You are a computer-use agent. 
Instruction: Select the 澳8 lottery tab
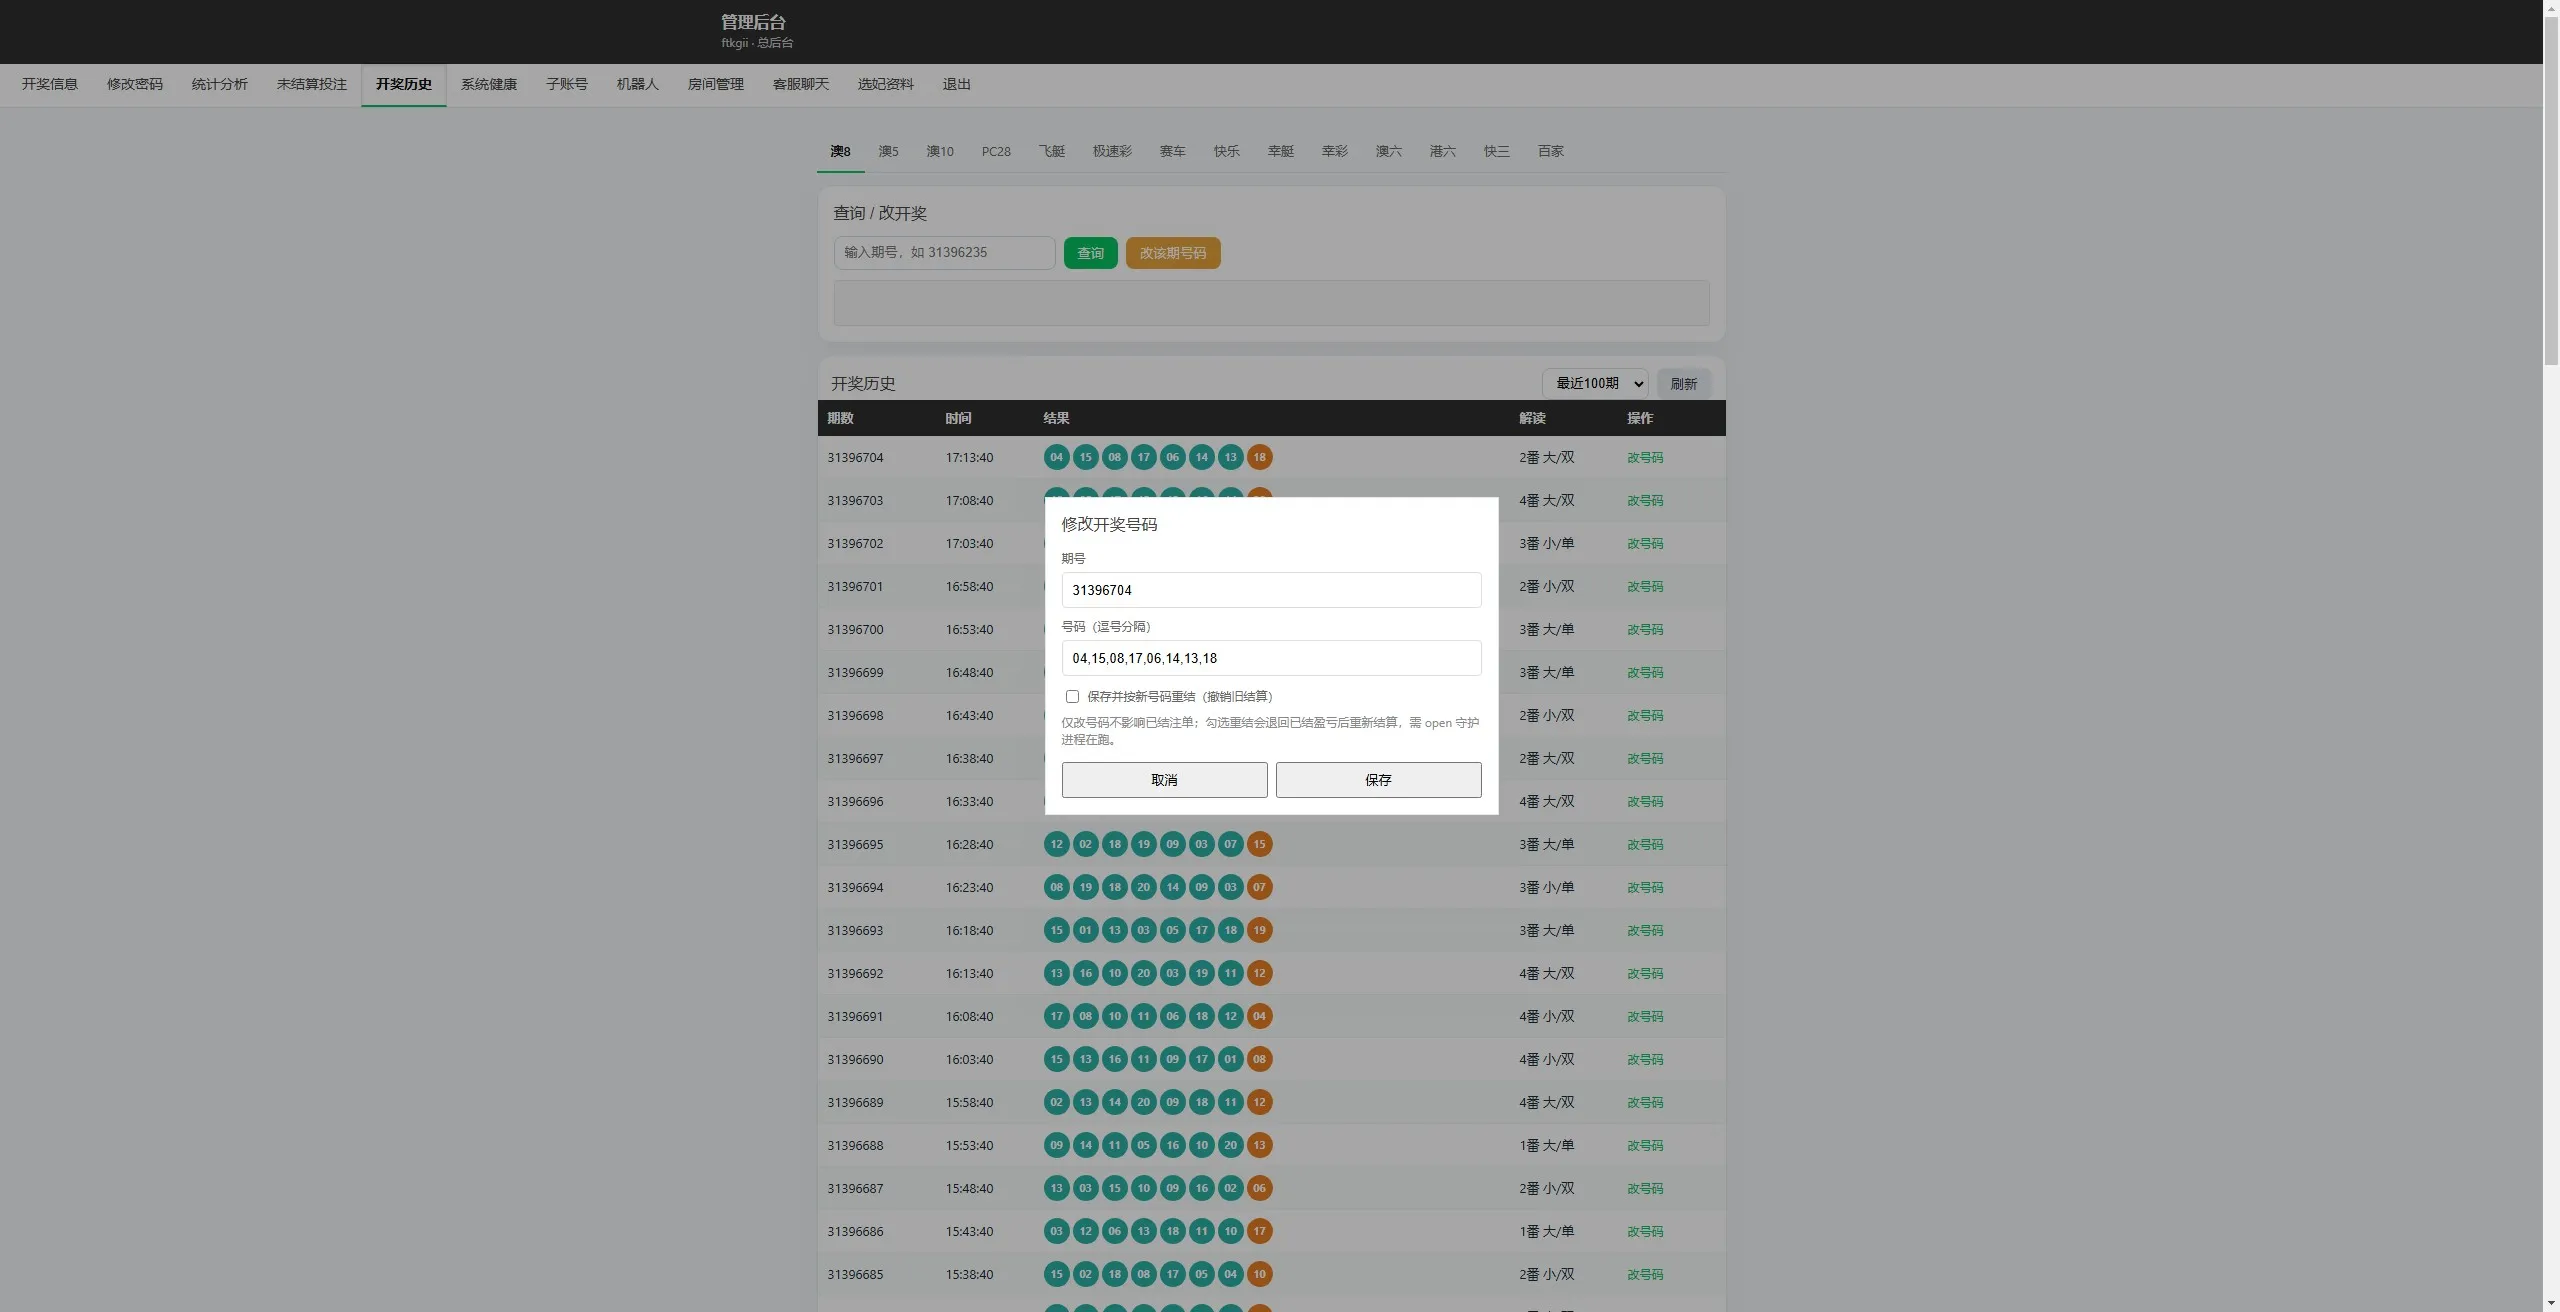[840, 151]
